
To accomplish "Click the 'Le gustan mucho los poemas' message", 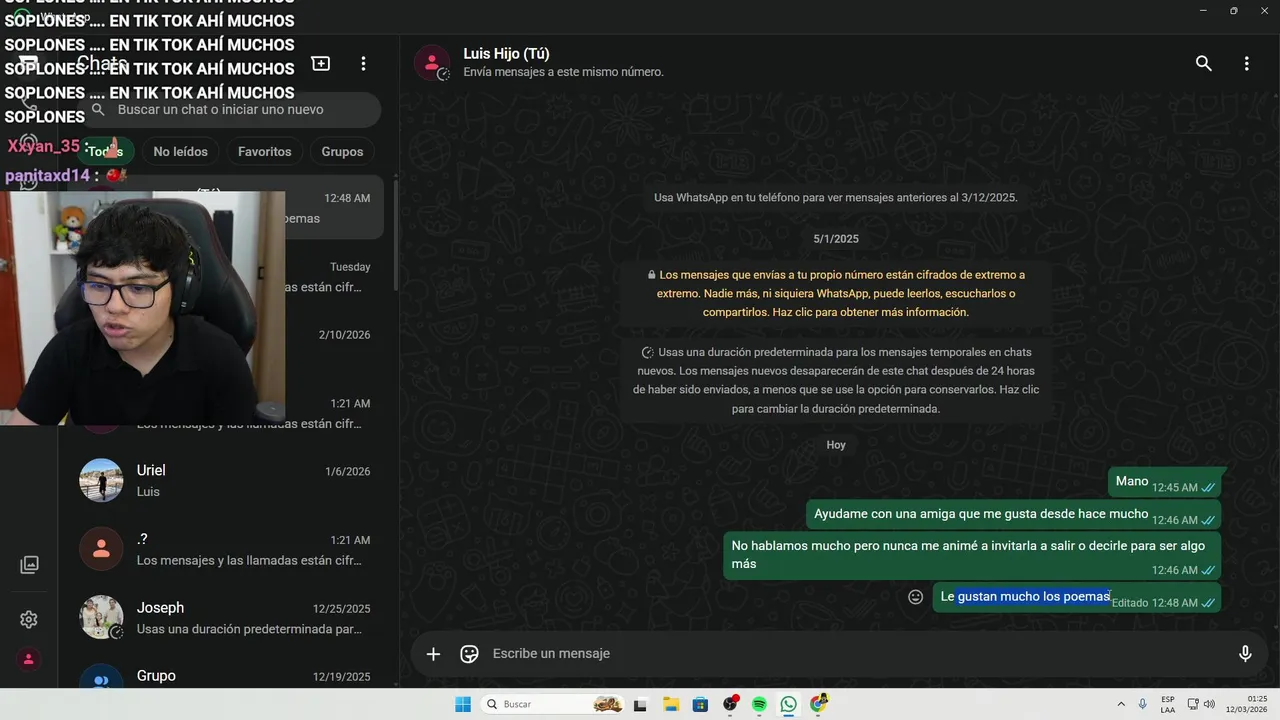I will [1076, 598].
